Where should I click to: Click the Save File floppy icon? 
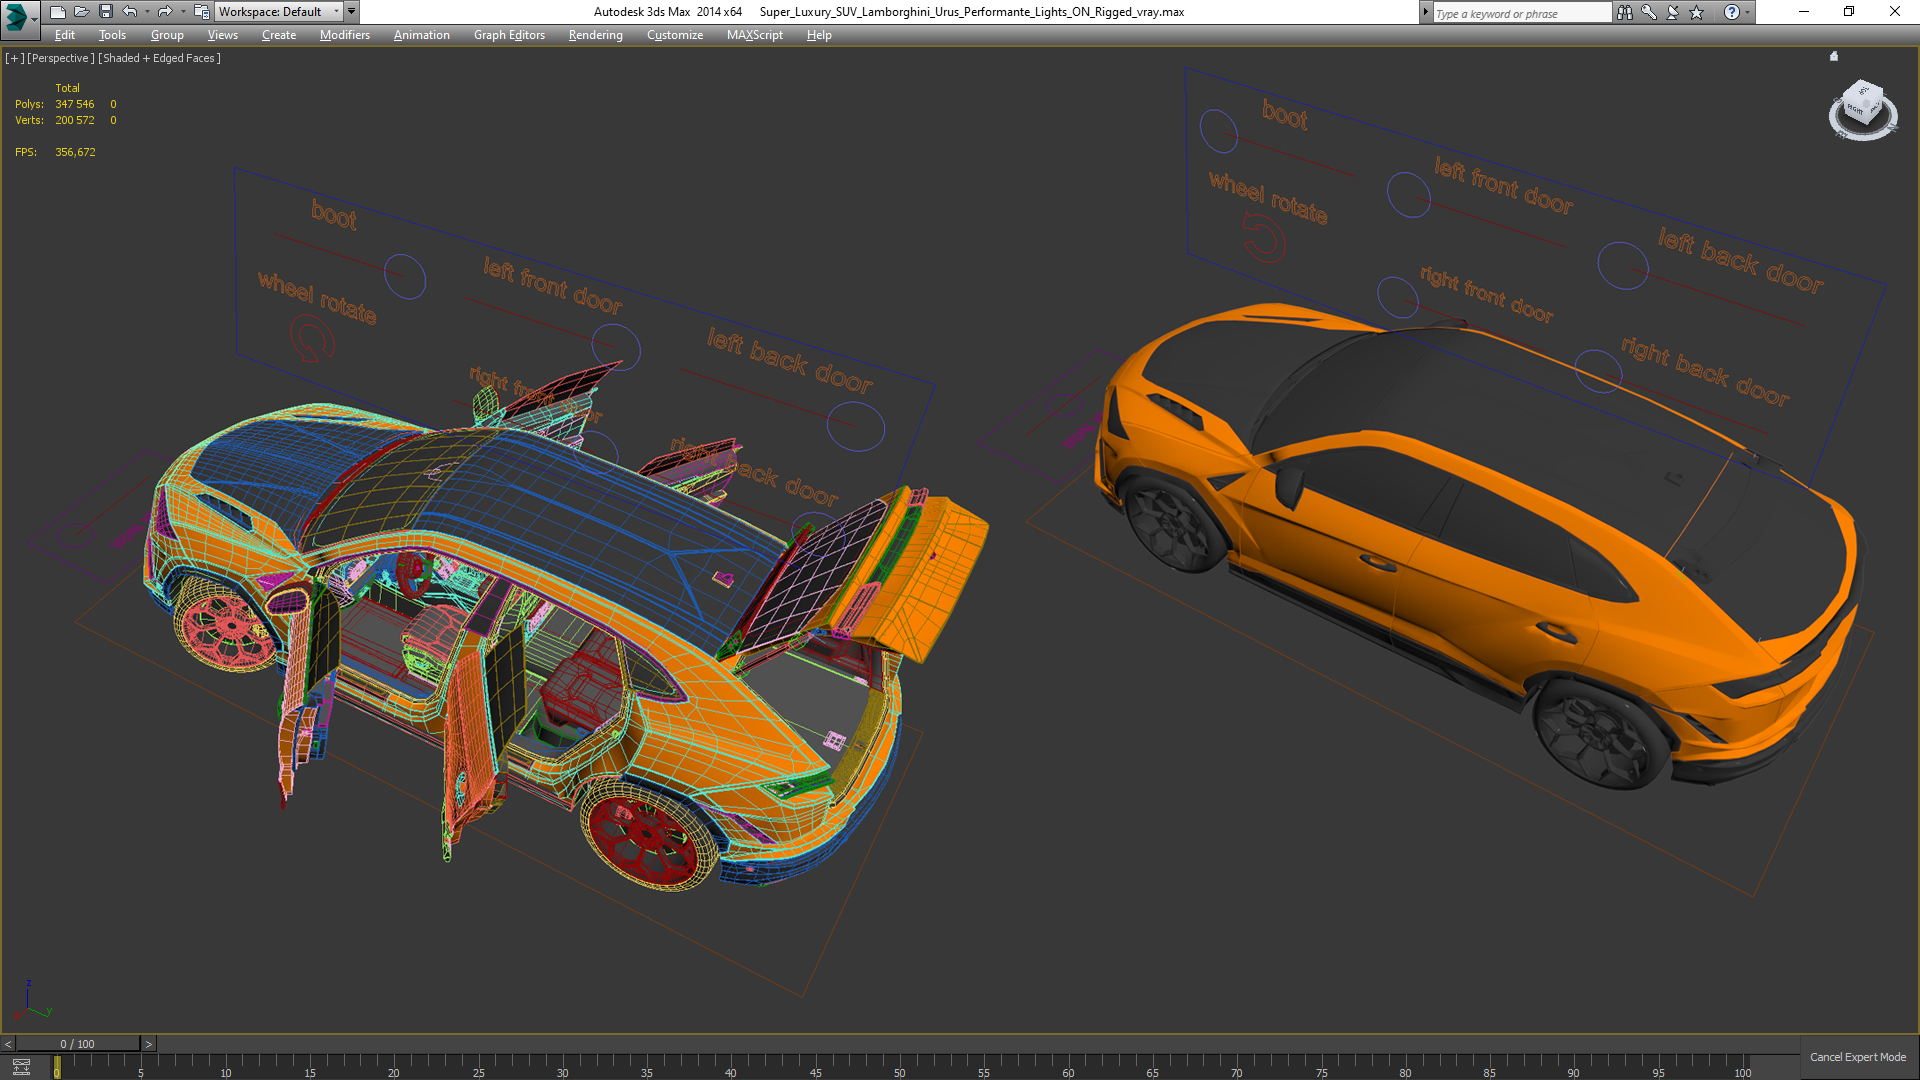[106, 12]
